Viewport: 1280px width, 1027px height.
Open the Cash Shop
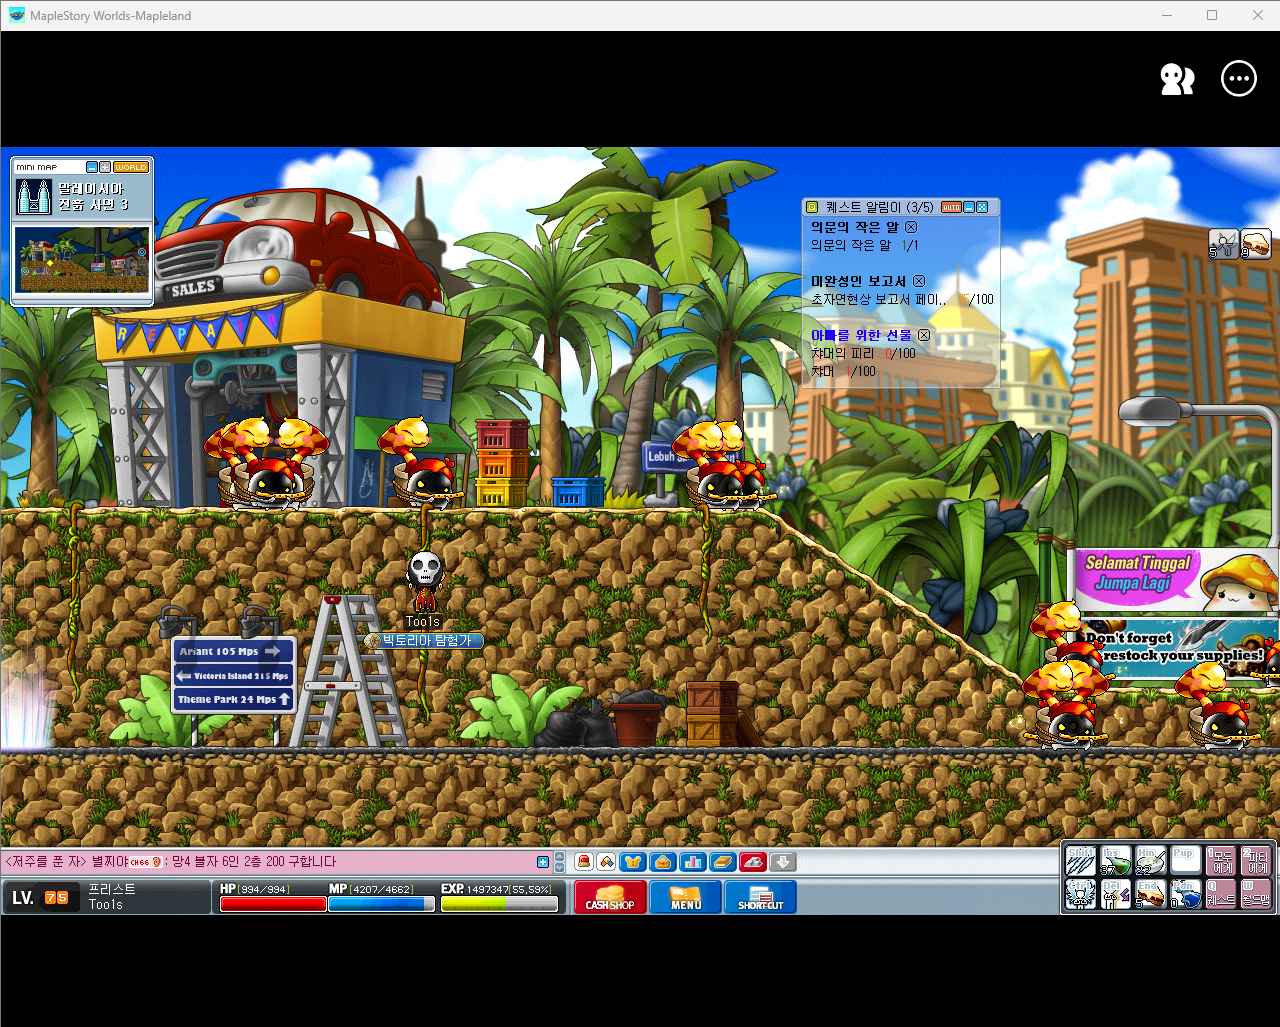pyautogui.click(x=610, y=897)
